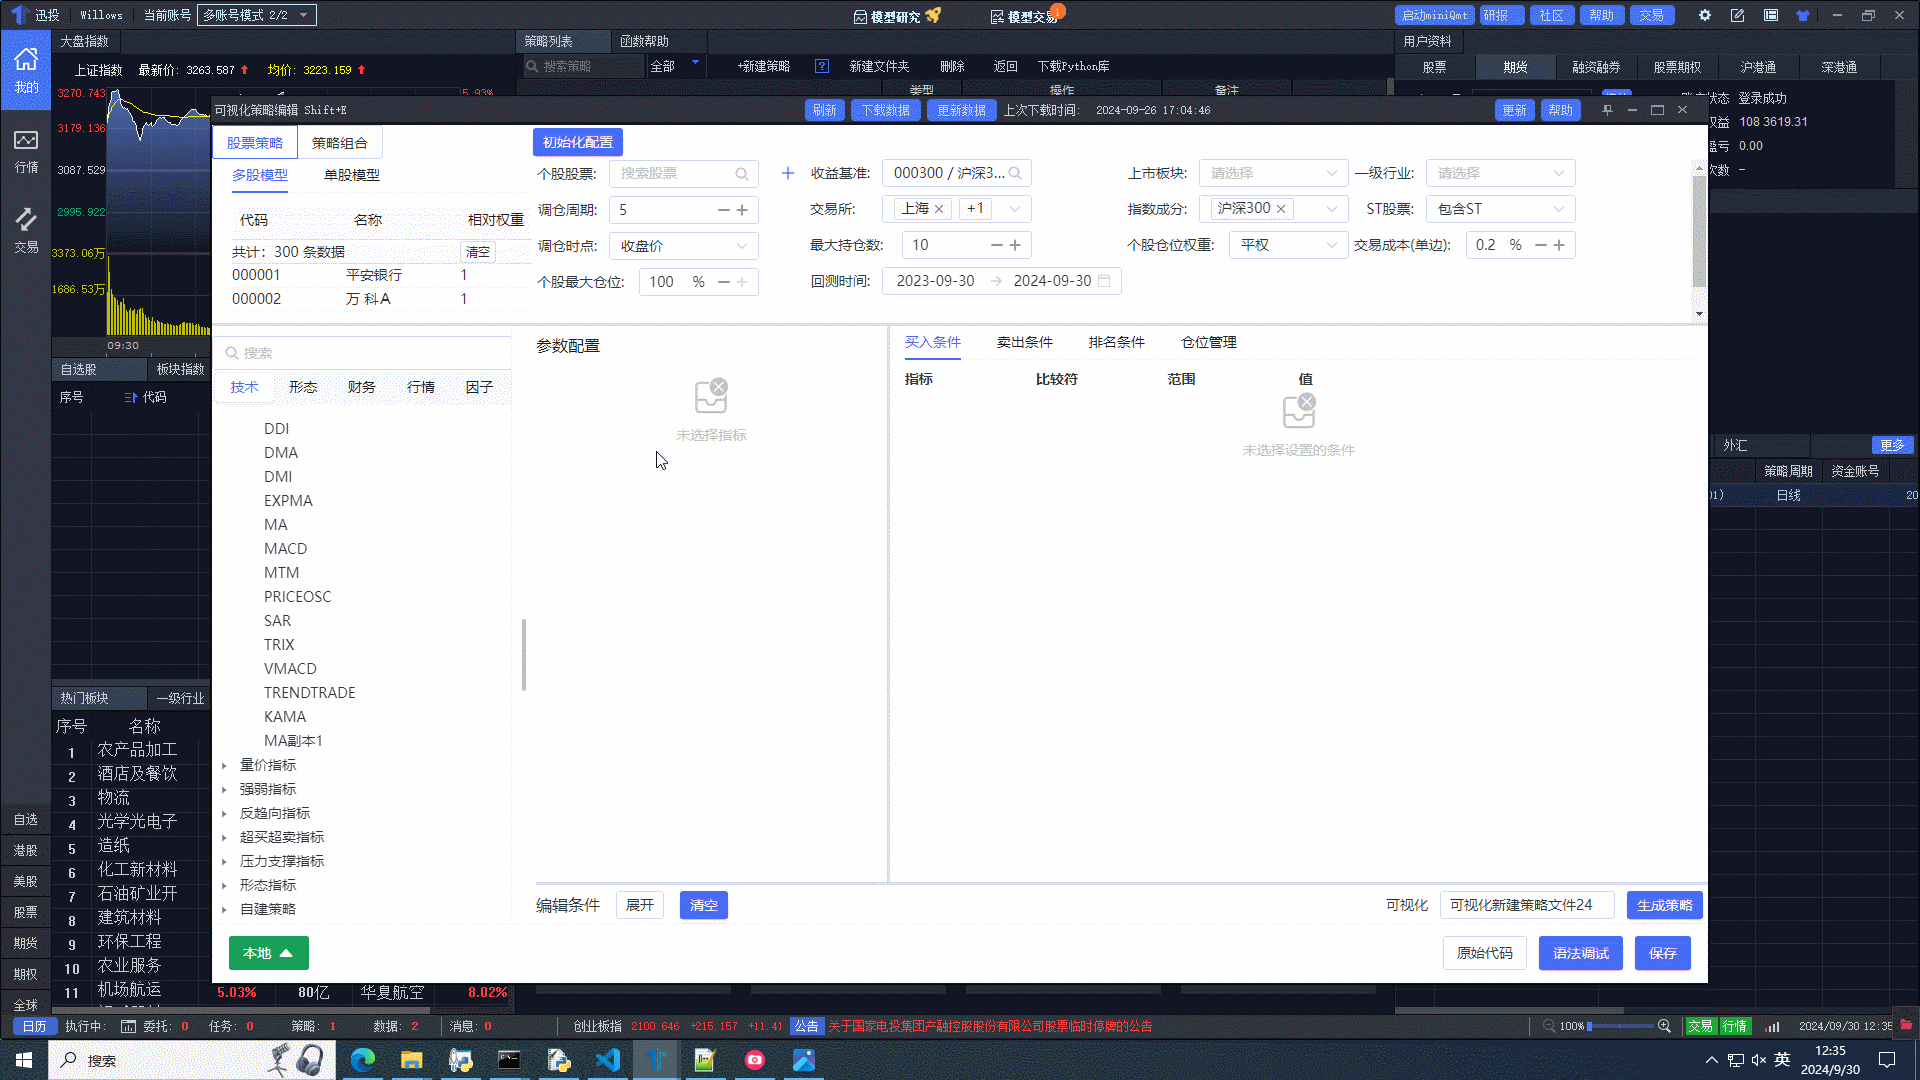Viewport: 1920px width, 1080px height.
Task: Click the layout panel icon in title bar
Action: coord(1771,15)
